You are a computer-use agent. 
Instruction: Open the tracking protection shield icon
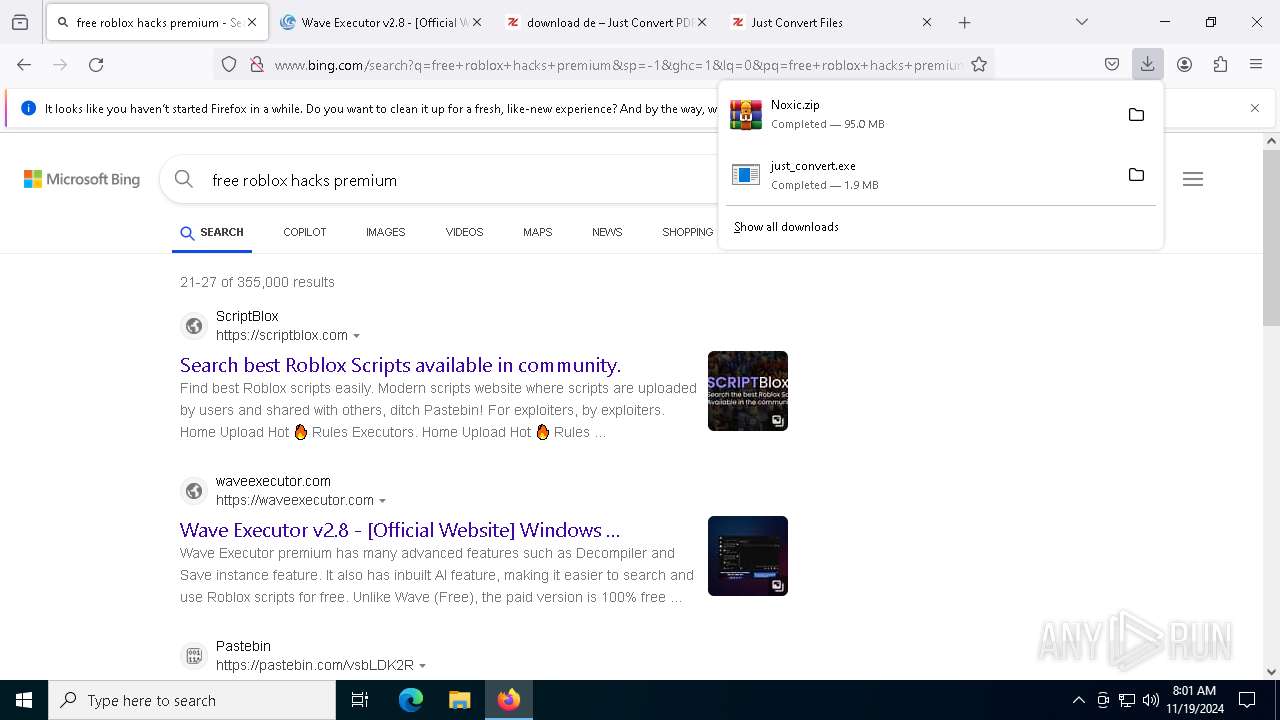tap(229, 64)
